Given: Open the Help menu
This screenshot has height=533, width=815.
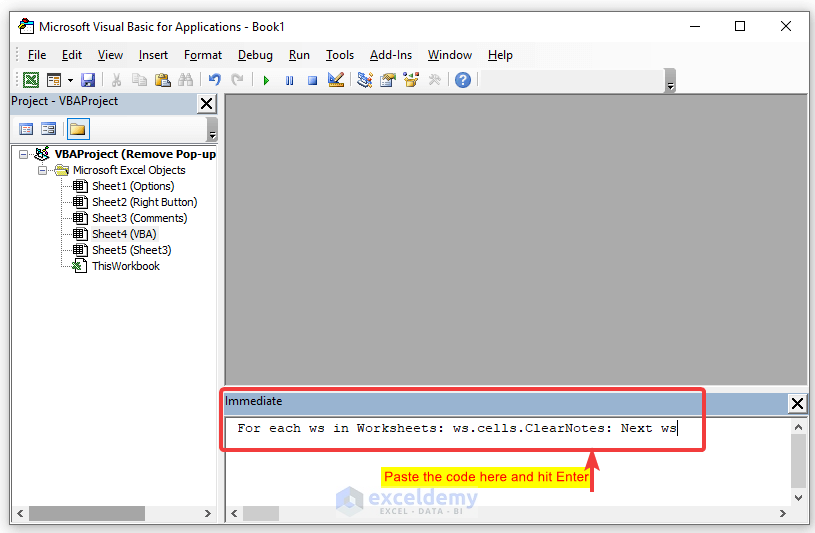Looking at the screenshot, I should (x=500, y=55).
